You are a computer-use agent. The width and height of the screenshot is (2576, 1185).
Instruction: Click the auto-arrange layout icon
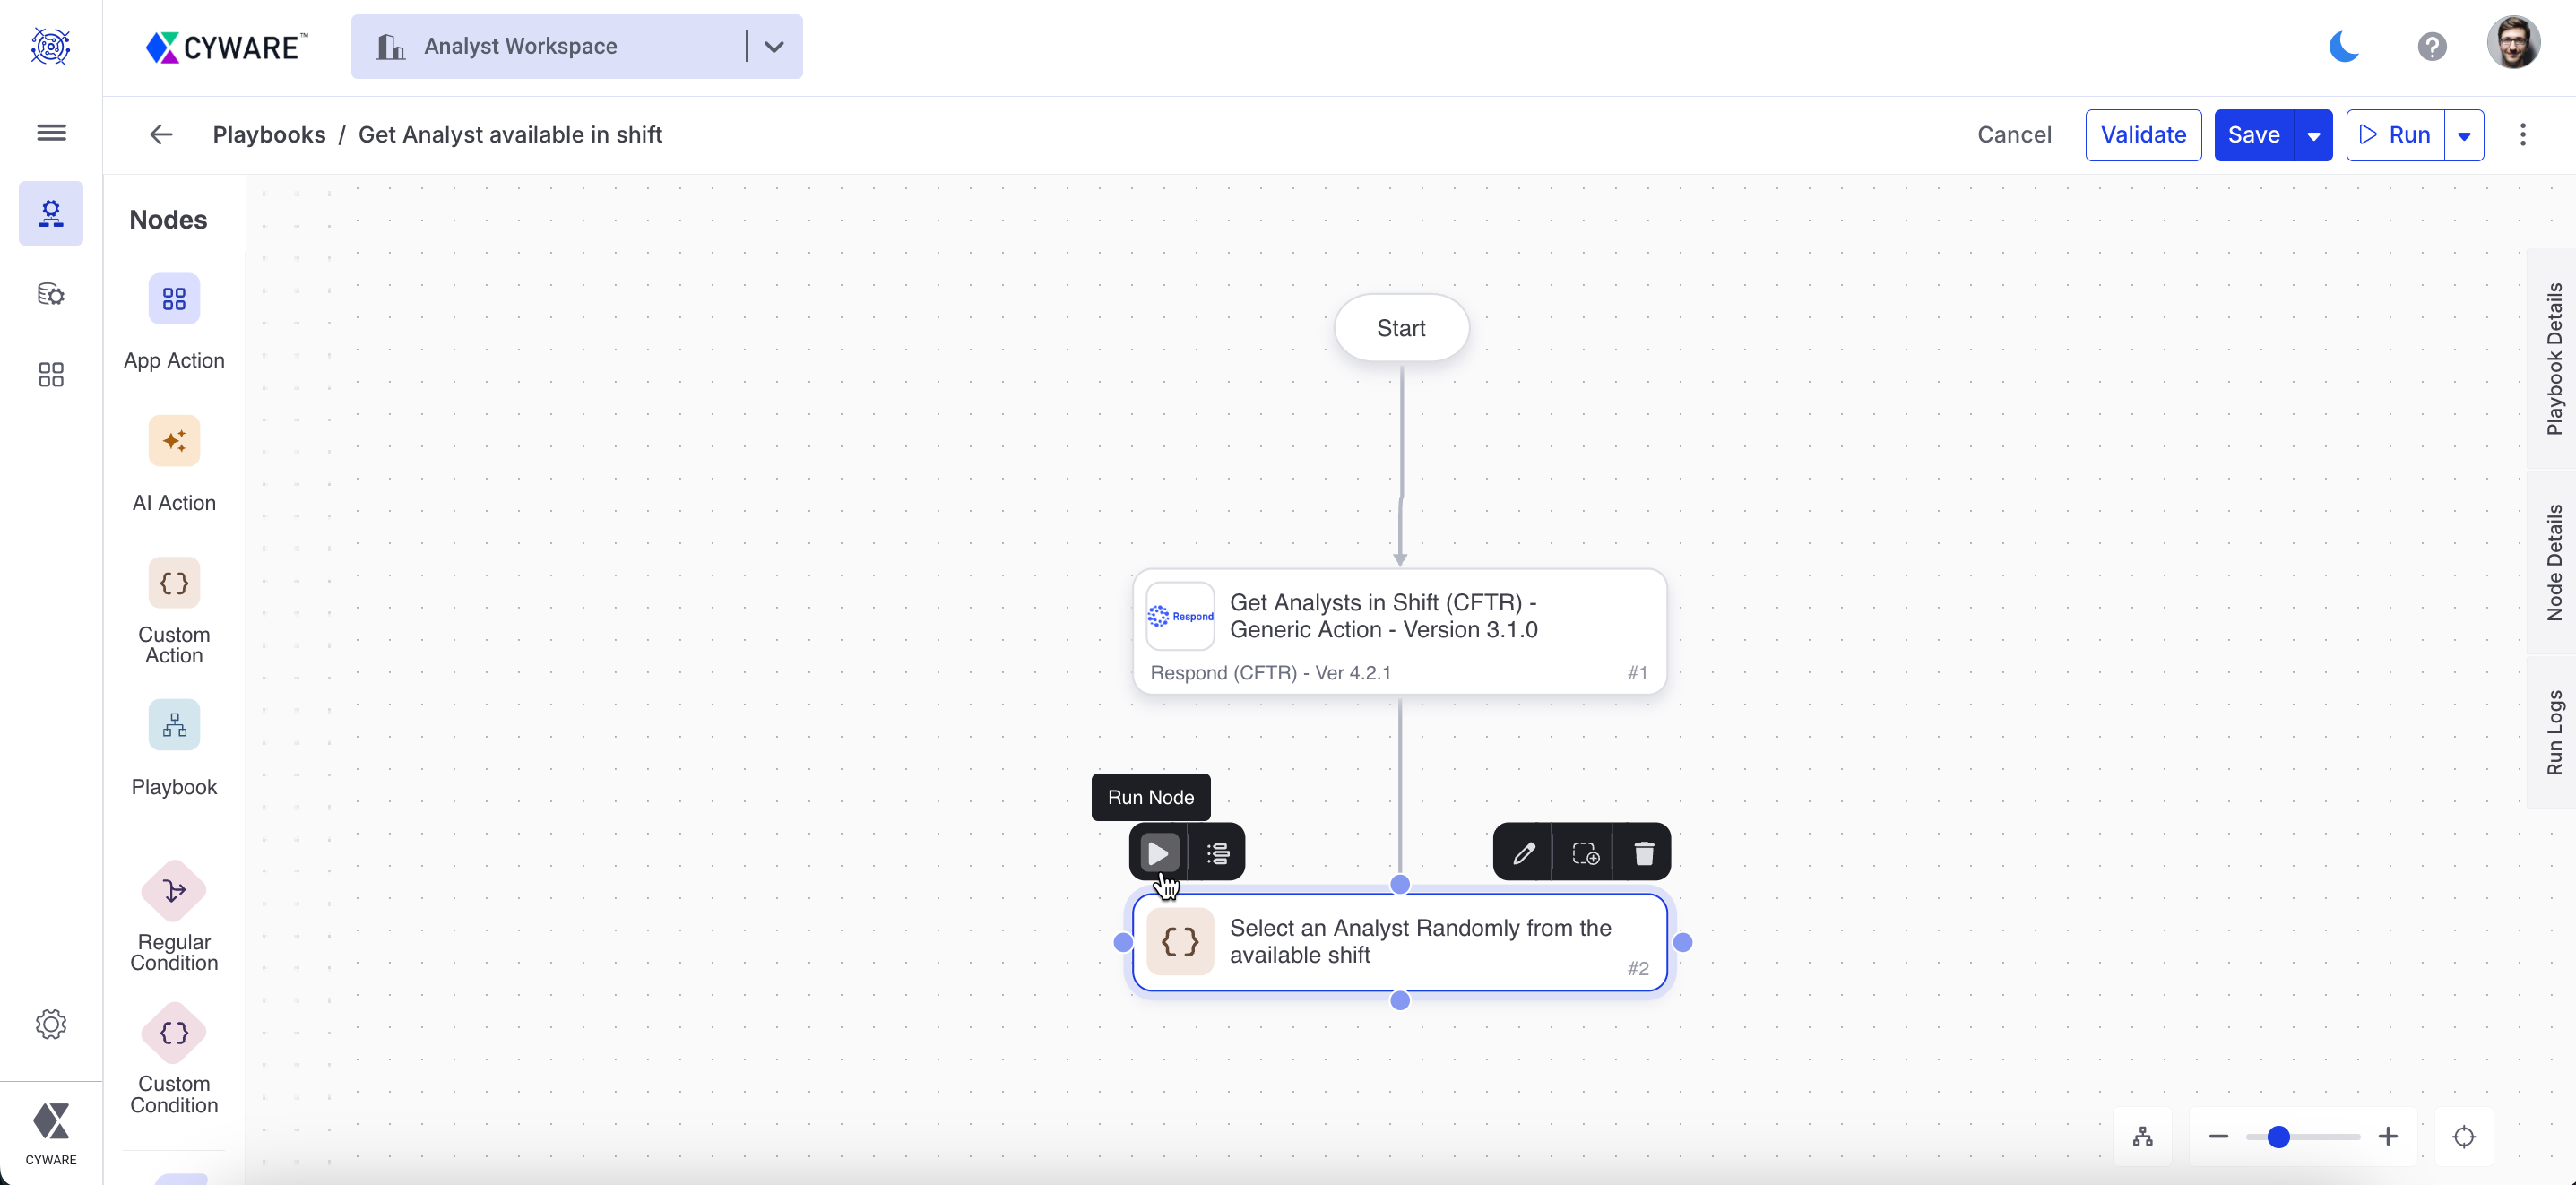(x=2142, y=1136)
